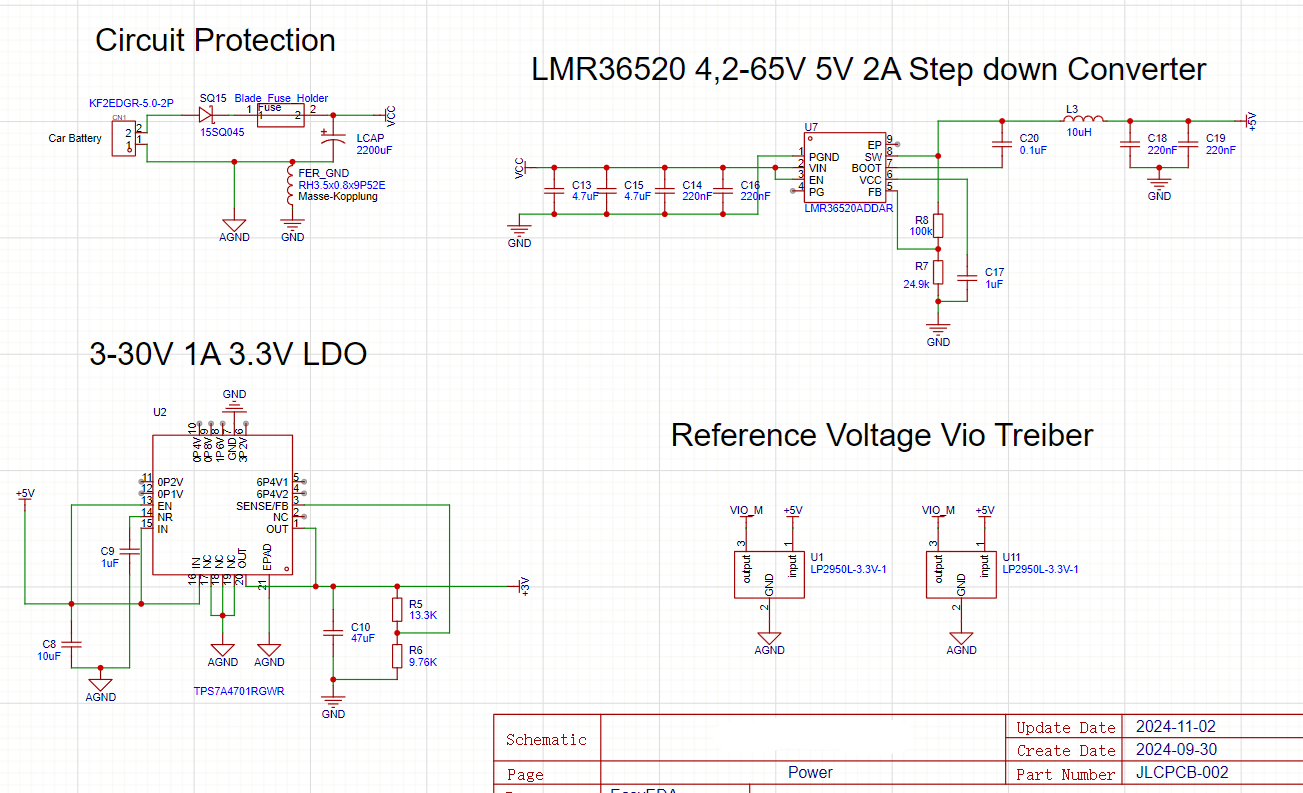This screenshot has width=1303, height=793.
Task: Click the C13 designator label
Action: click(581, 186)
